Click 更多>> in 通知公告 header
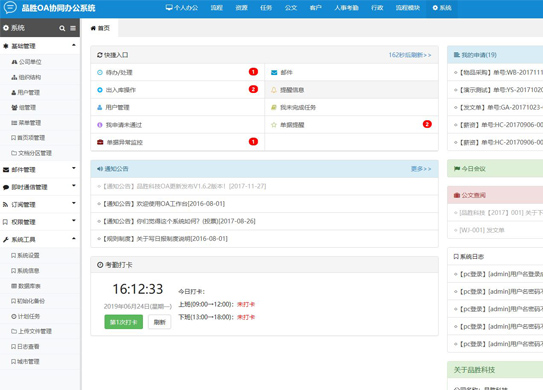Viewport: 543px width, 390px height. click(x=421, y=169)
